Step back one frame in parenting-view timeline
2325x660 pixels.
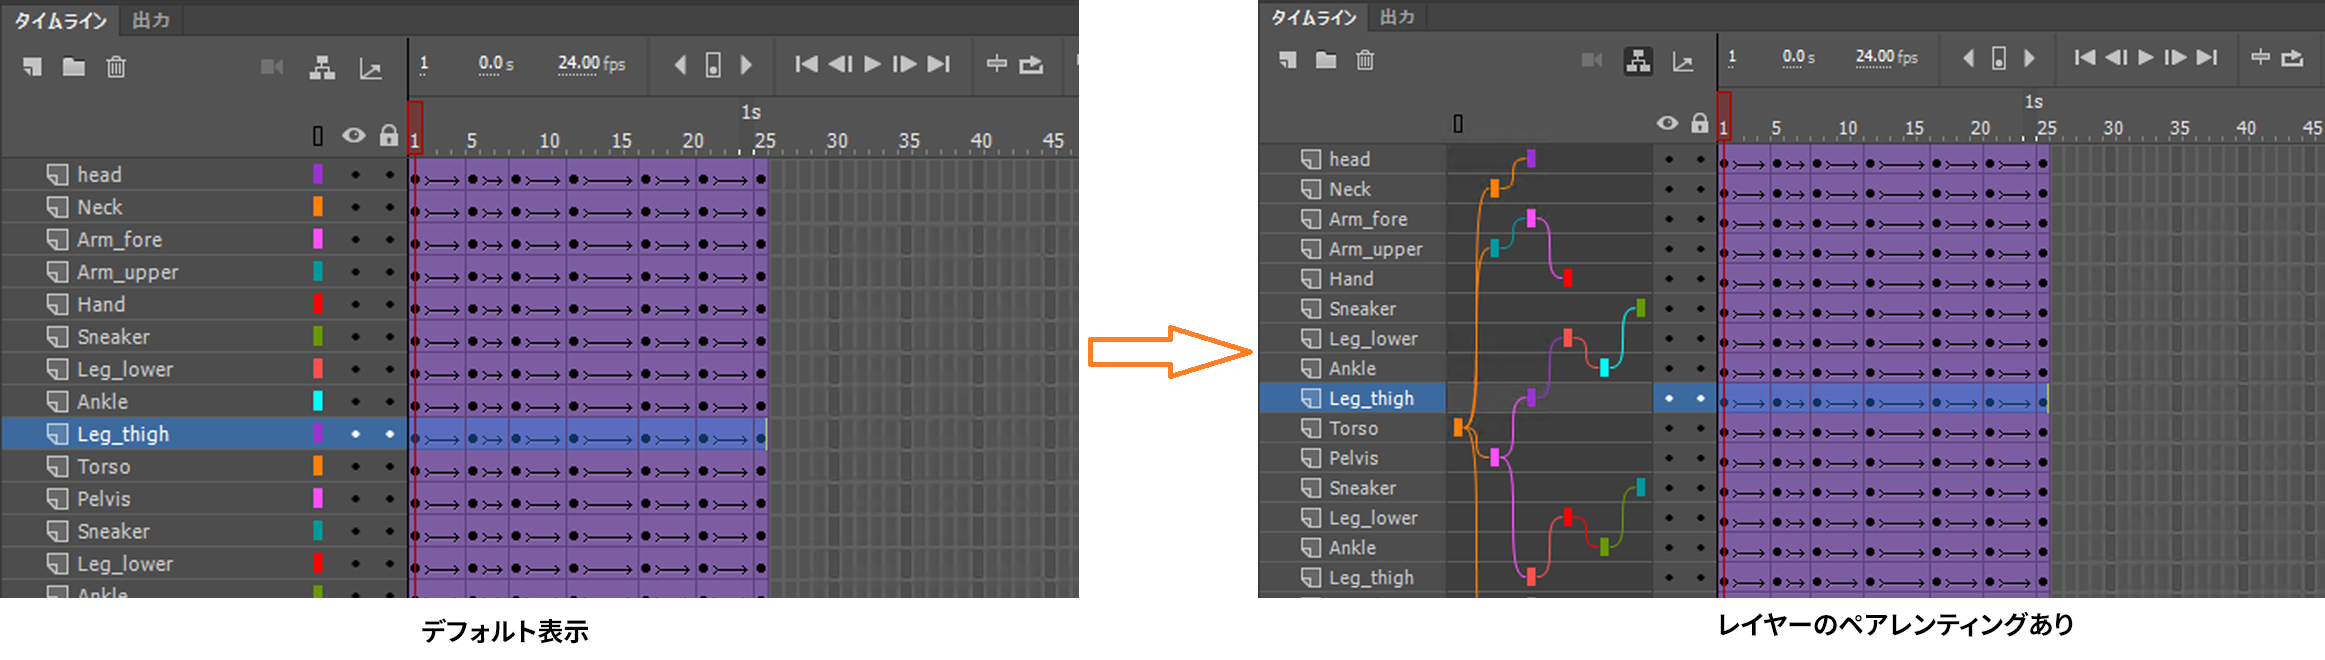[x=2115, y=58]
